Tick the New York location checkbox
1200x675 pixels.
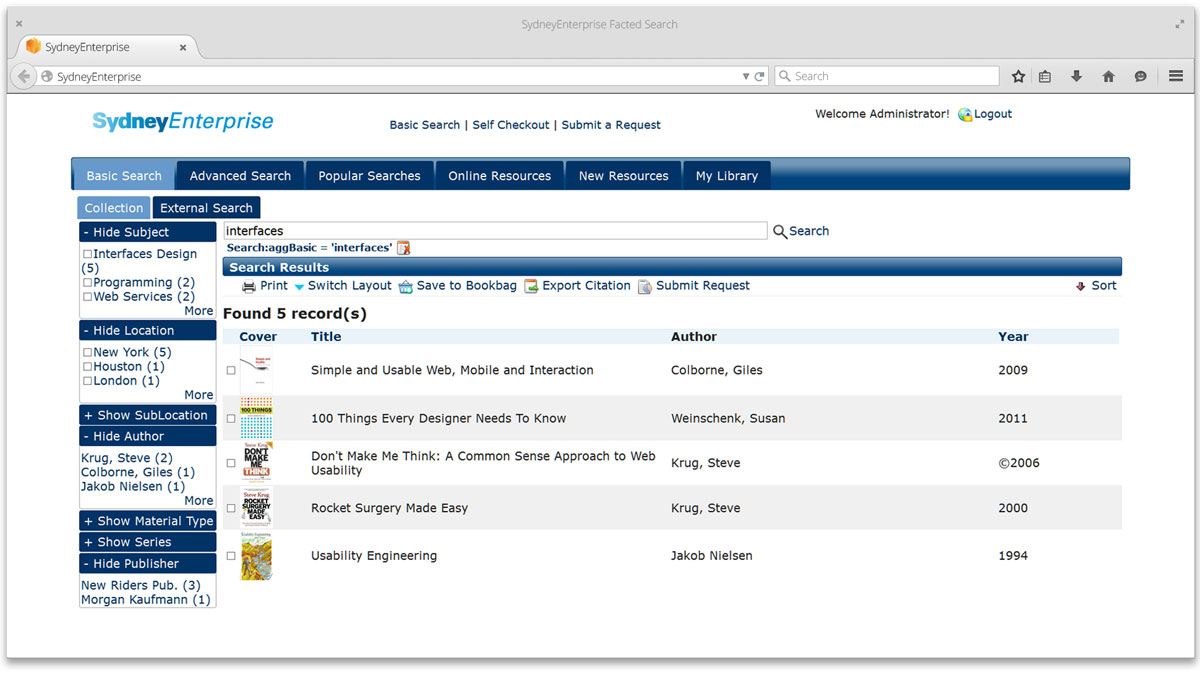(87, 352)
